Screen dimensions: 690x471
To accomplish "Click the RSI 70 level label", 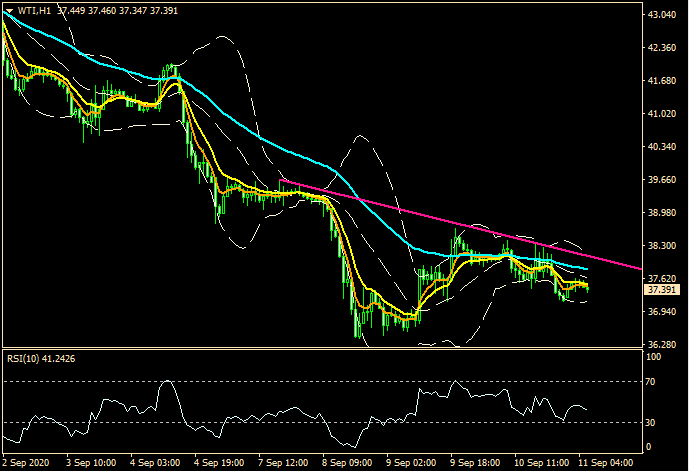I will click(651, 382).
